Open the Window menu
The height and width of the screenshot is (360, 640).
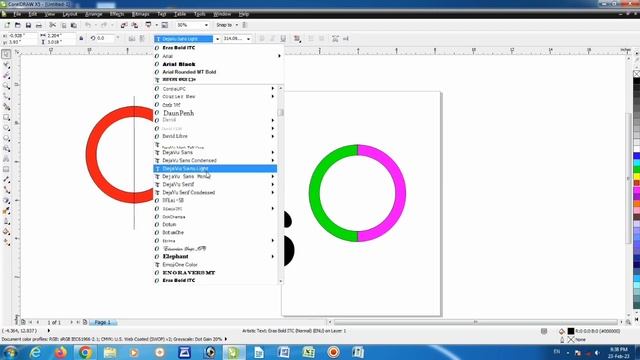[222, 14]
